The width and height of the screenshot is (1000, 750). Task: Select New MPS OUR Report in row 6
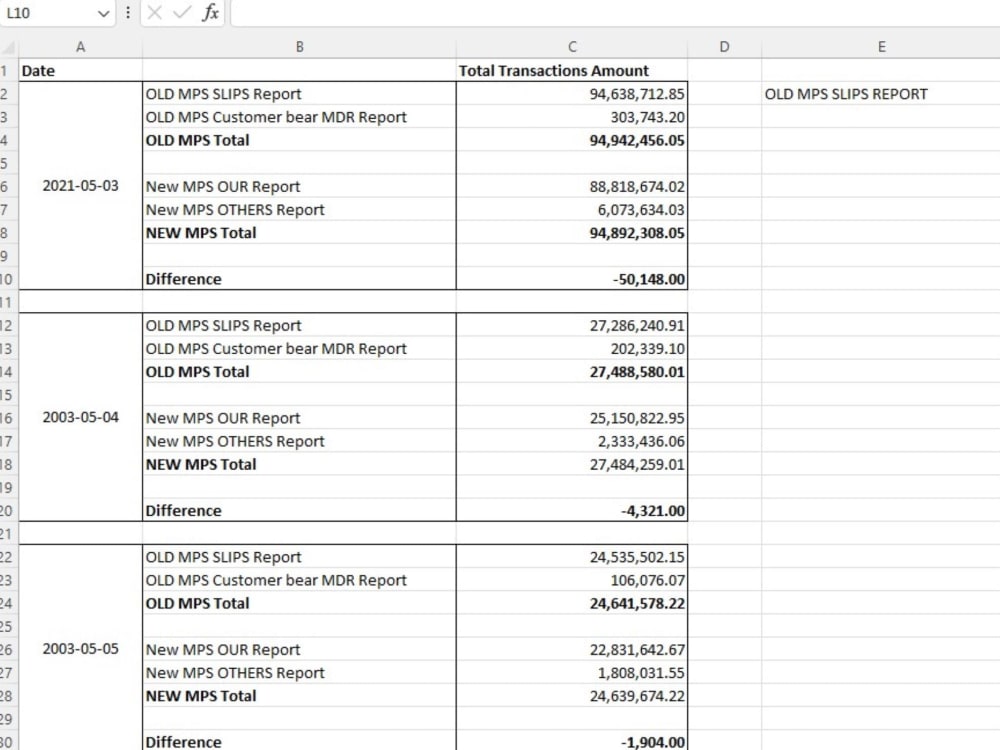(299, 186)
